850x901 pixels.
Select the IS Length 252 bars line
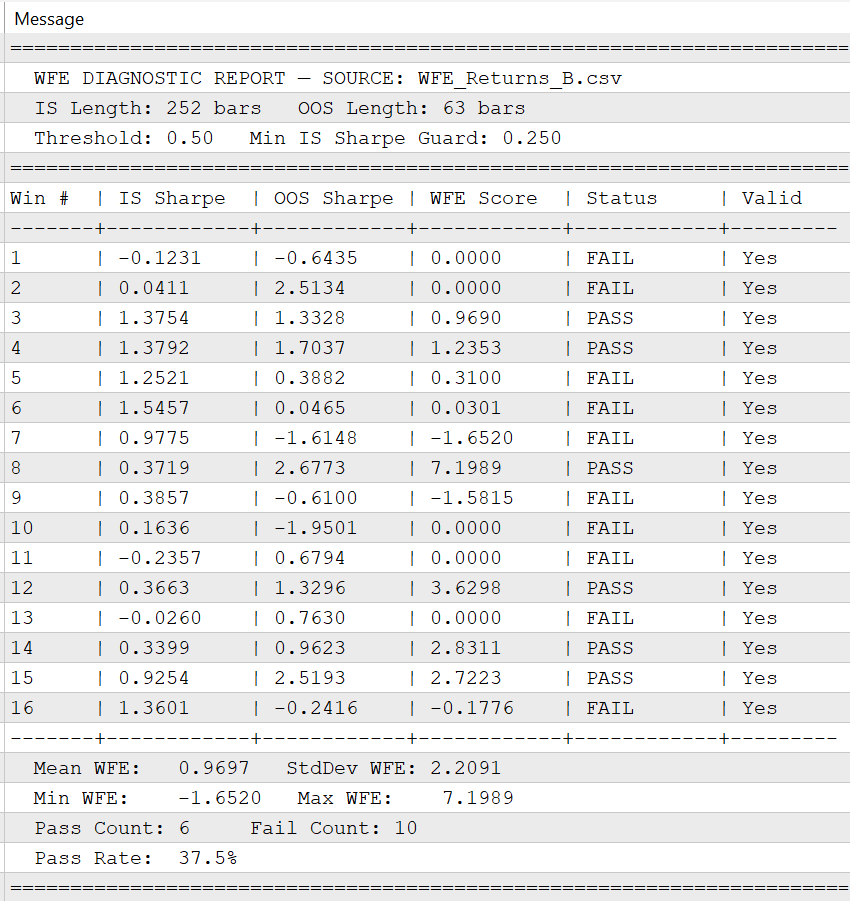[x=427, y=108]
